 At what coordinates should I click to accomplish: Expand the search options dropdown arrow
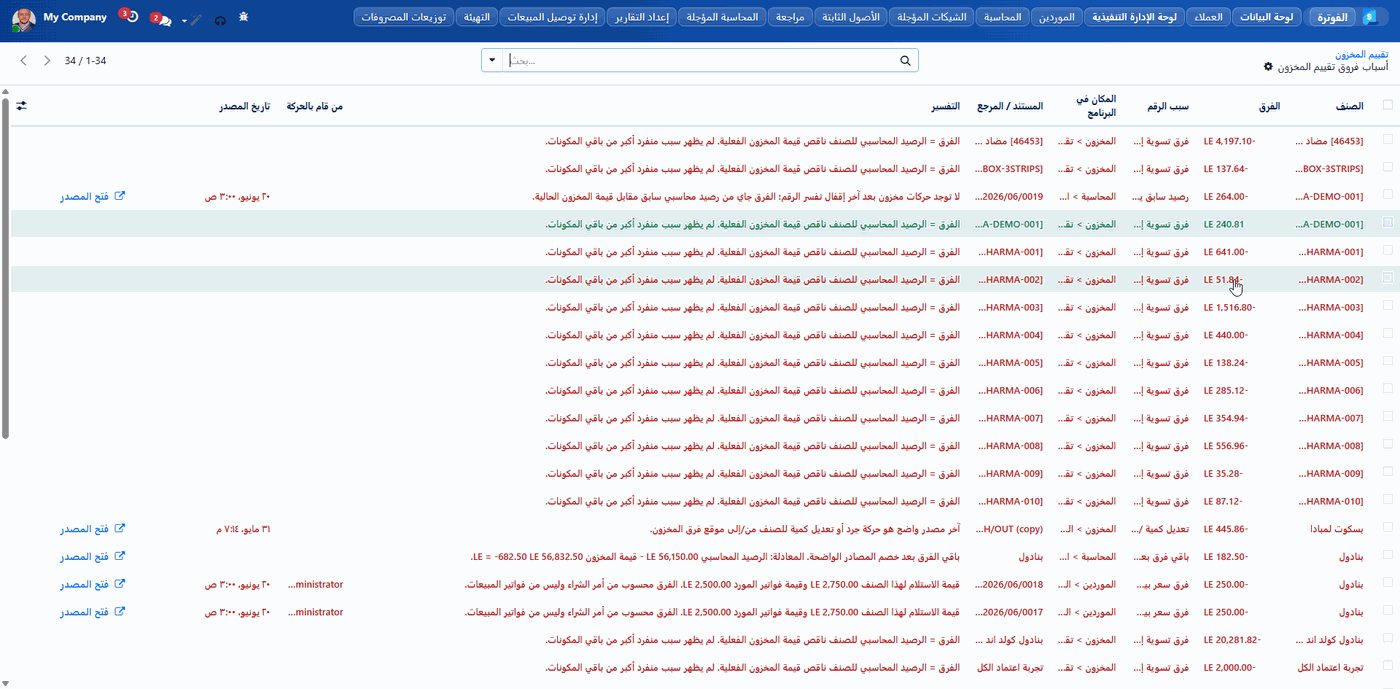tap(492, 61)
